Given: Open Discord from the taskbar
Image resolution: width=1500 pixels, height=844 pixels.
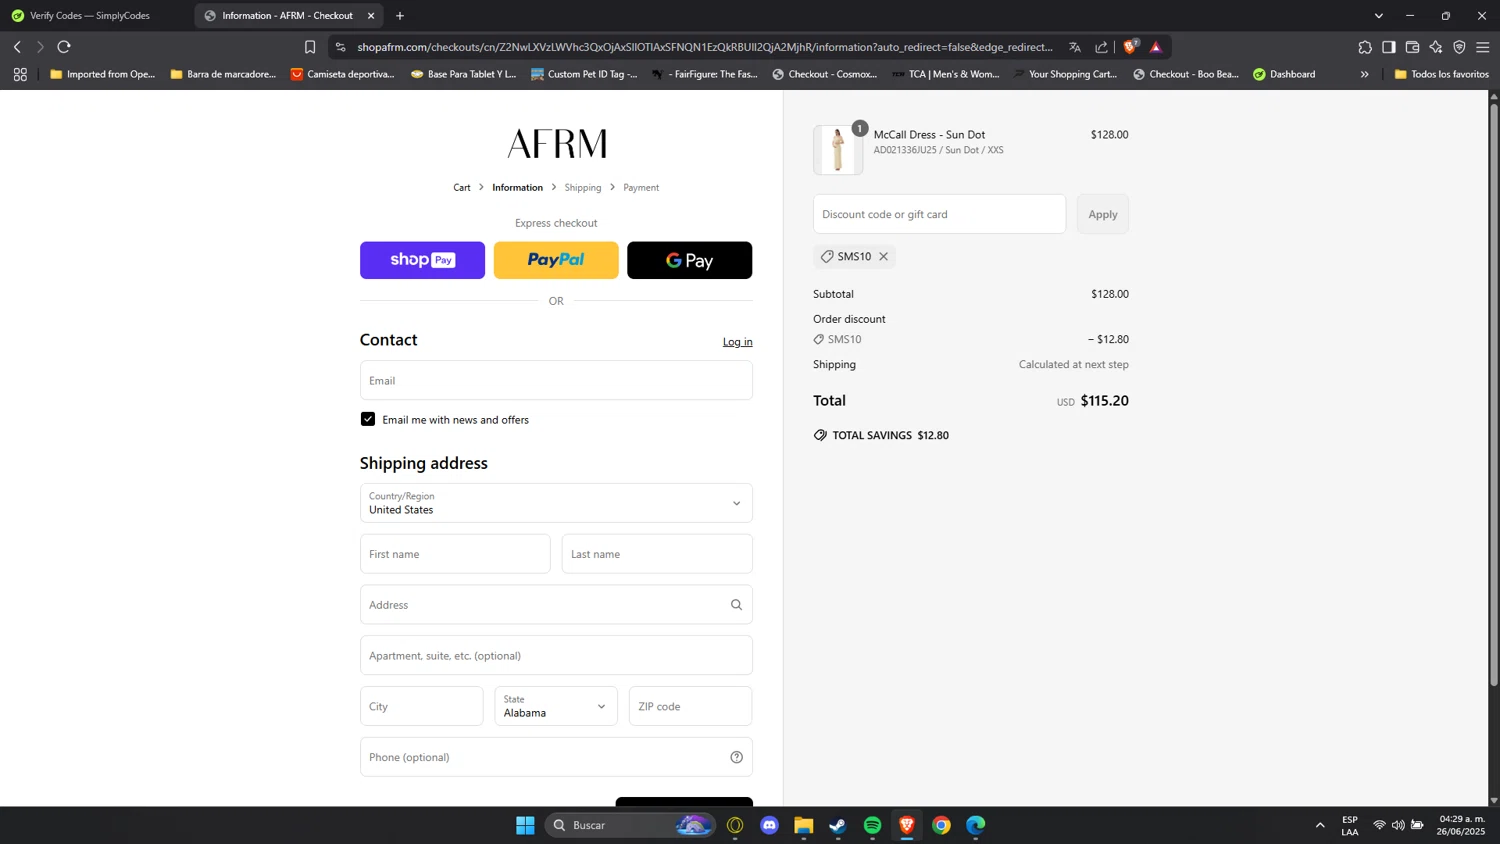Looking at the screenshot, I should point(769,825).
